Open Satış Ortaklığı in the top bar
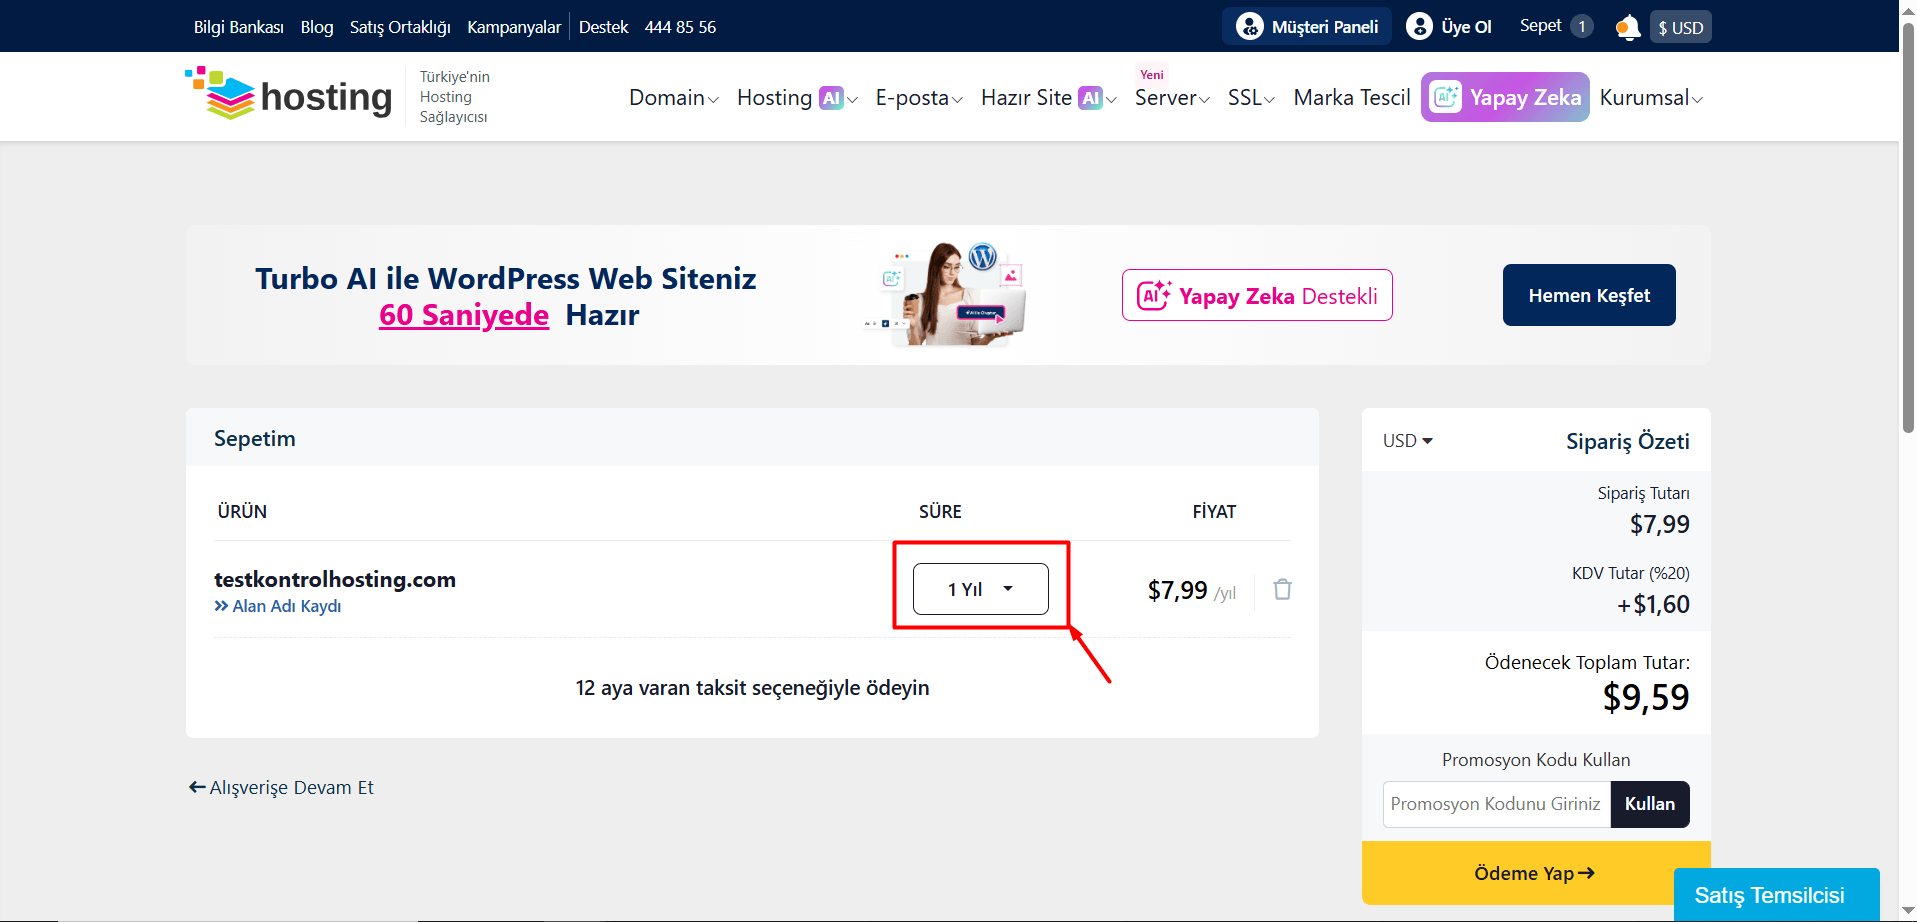The width and height of the screenshot is (1917, 922). [400, 27]
